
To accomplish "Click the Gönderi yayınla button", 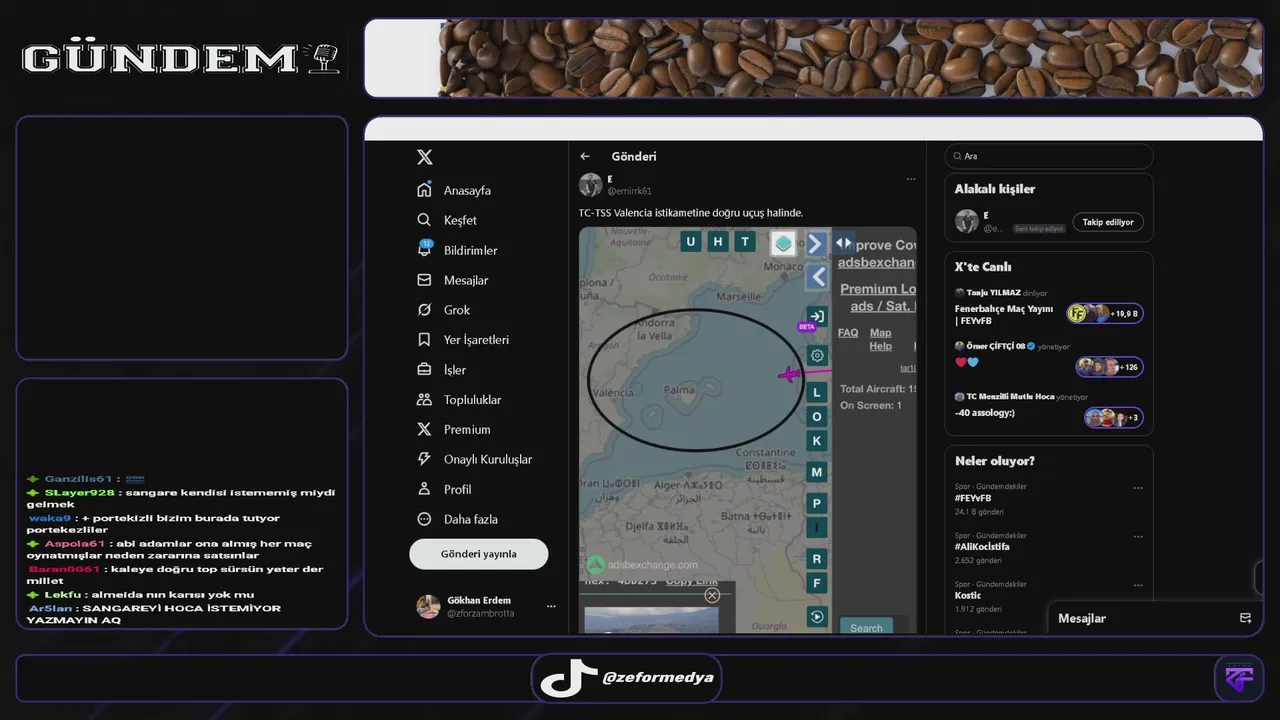I will pyautogui.click(x=479, y=554).
